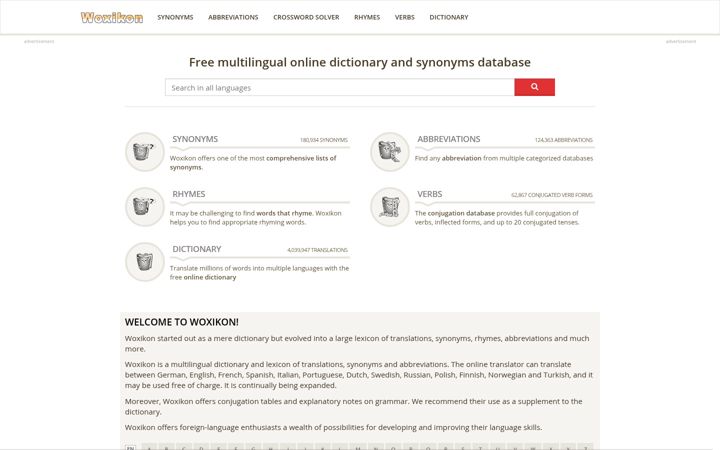Image resolution: width=720 pixels, height=450 pixels.
Task: Open the Verbs menu item
Action: [405, 17]
